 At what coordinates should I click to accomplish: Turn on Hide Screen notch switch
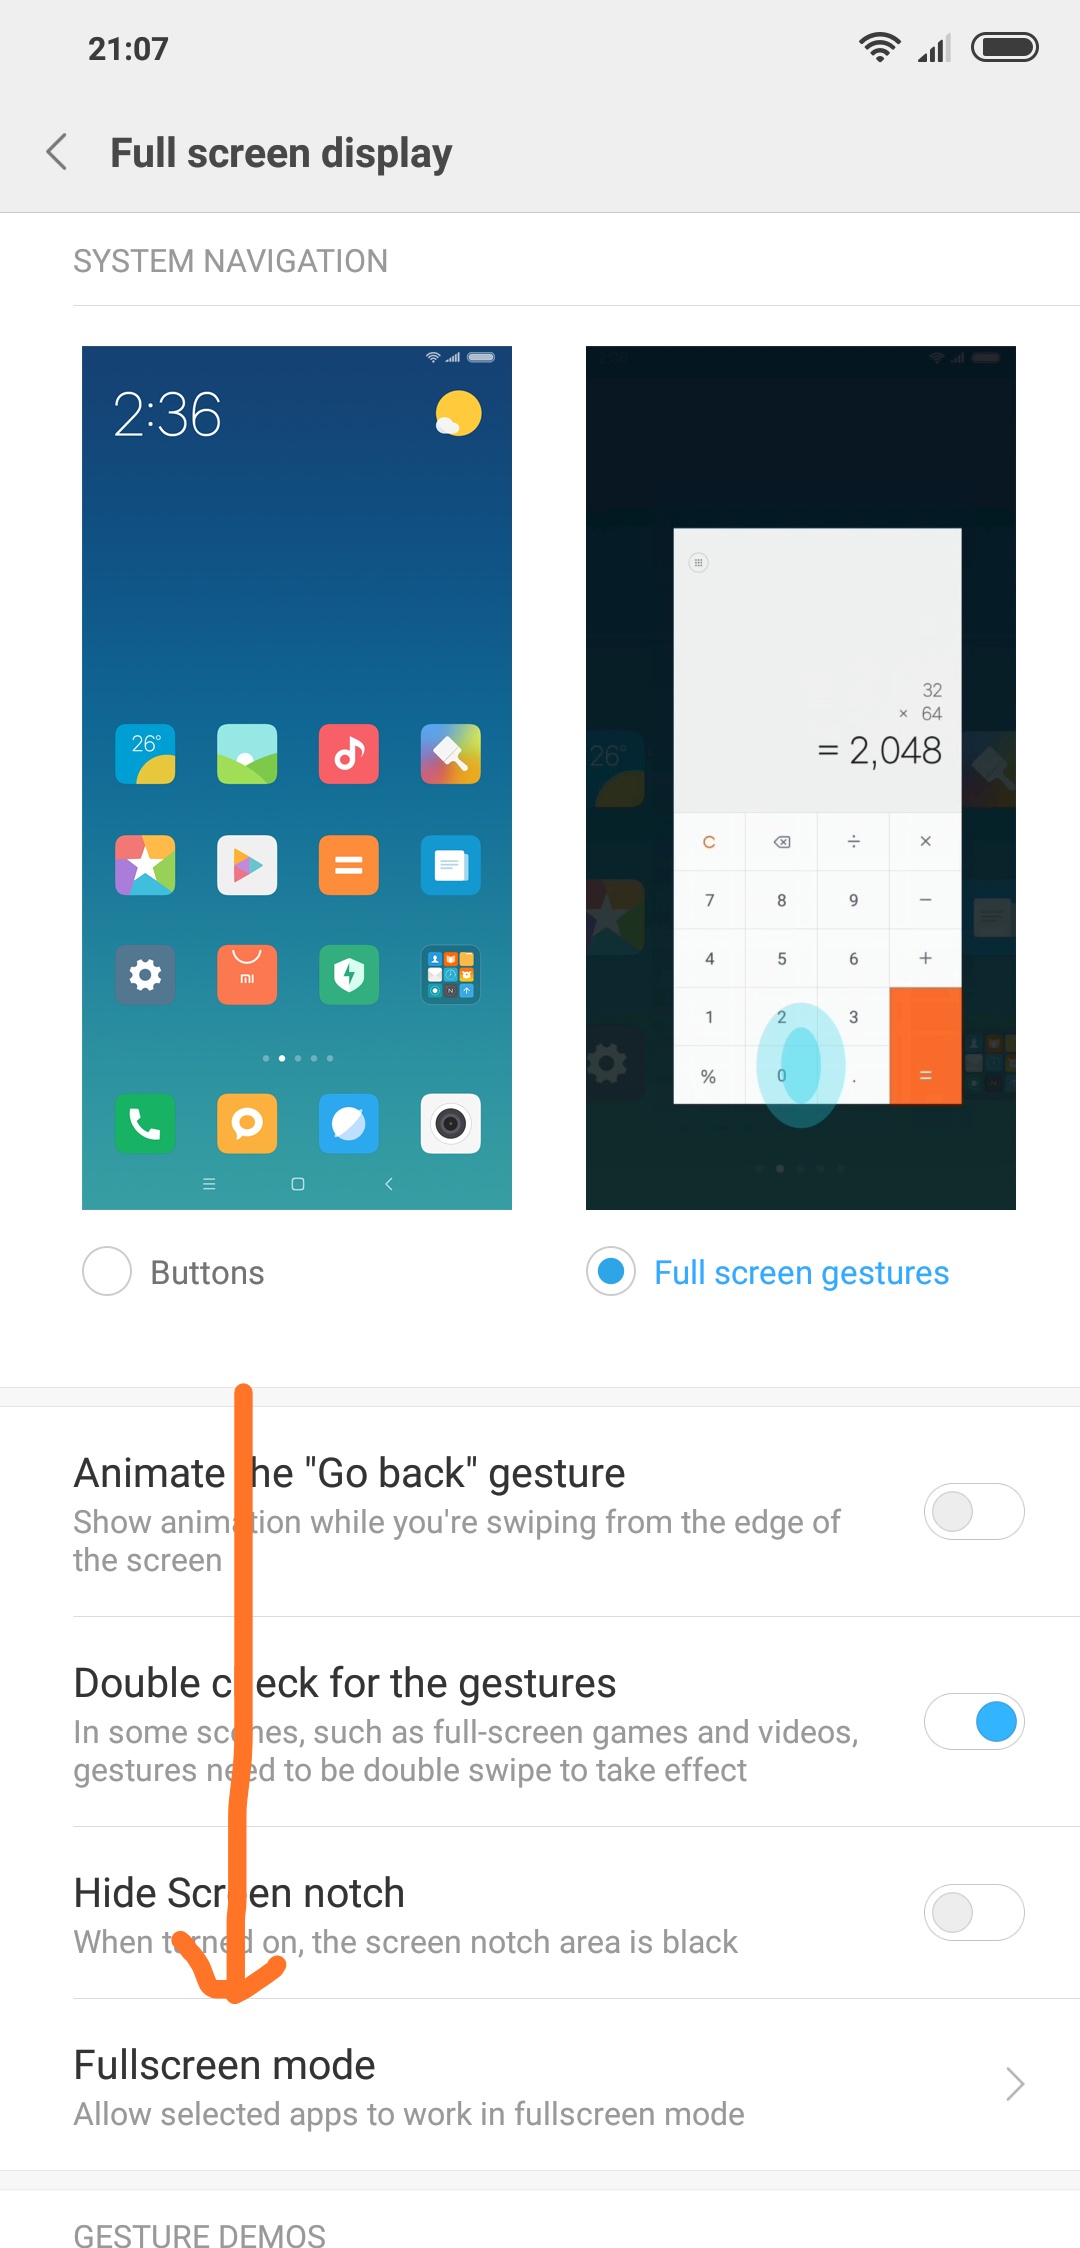974,1912
